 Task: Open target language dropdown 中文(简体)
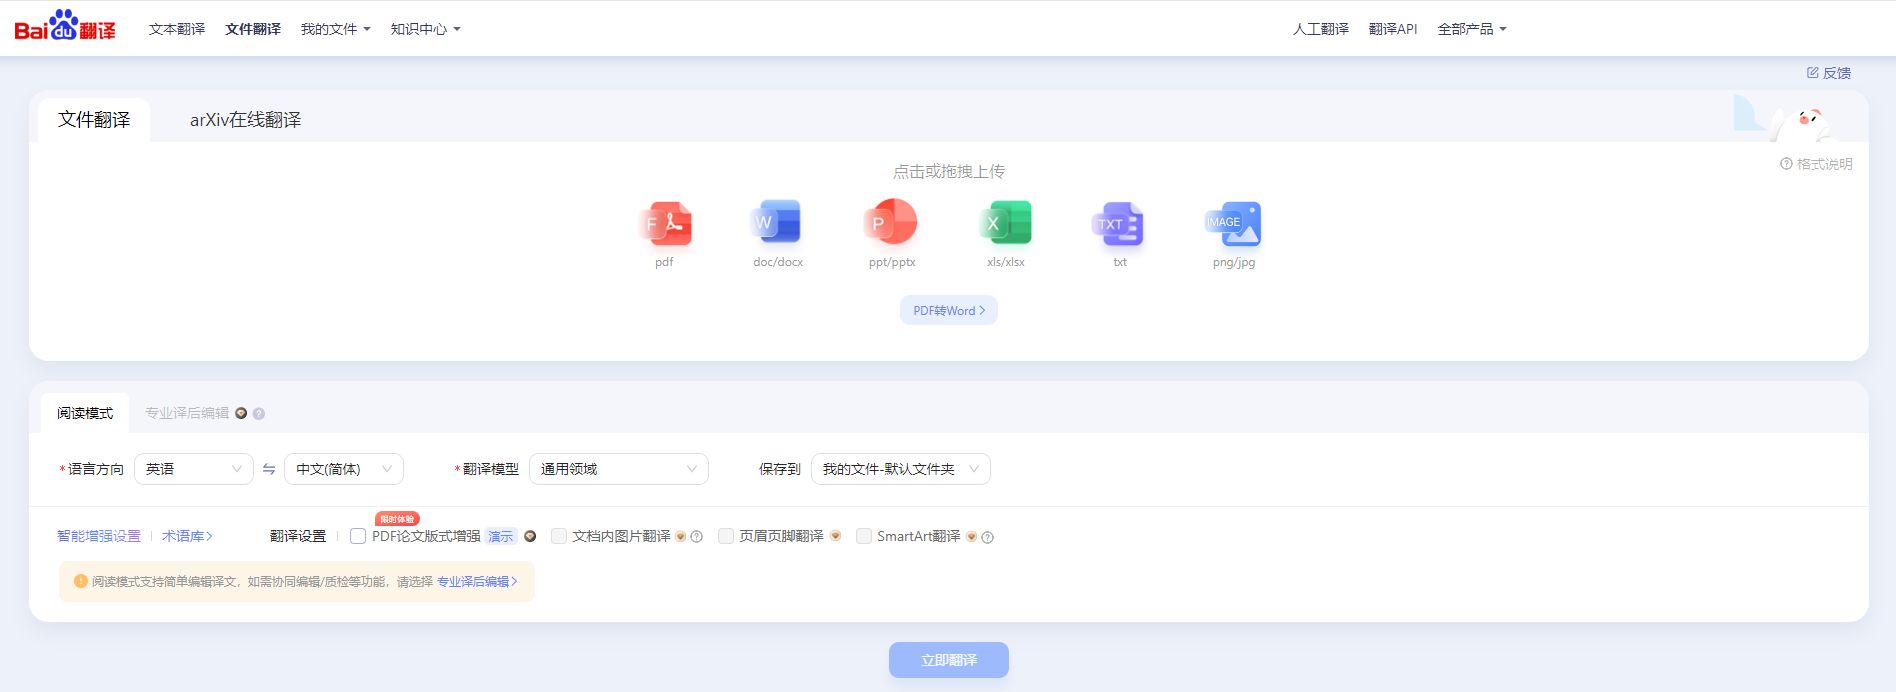pyautogui.click(x=344, y=469)
